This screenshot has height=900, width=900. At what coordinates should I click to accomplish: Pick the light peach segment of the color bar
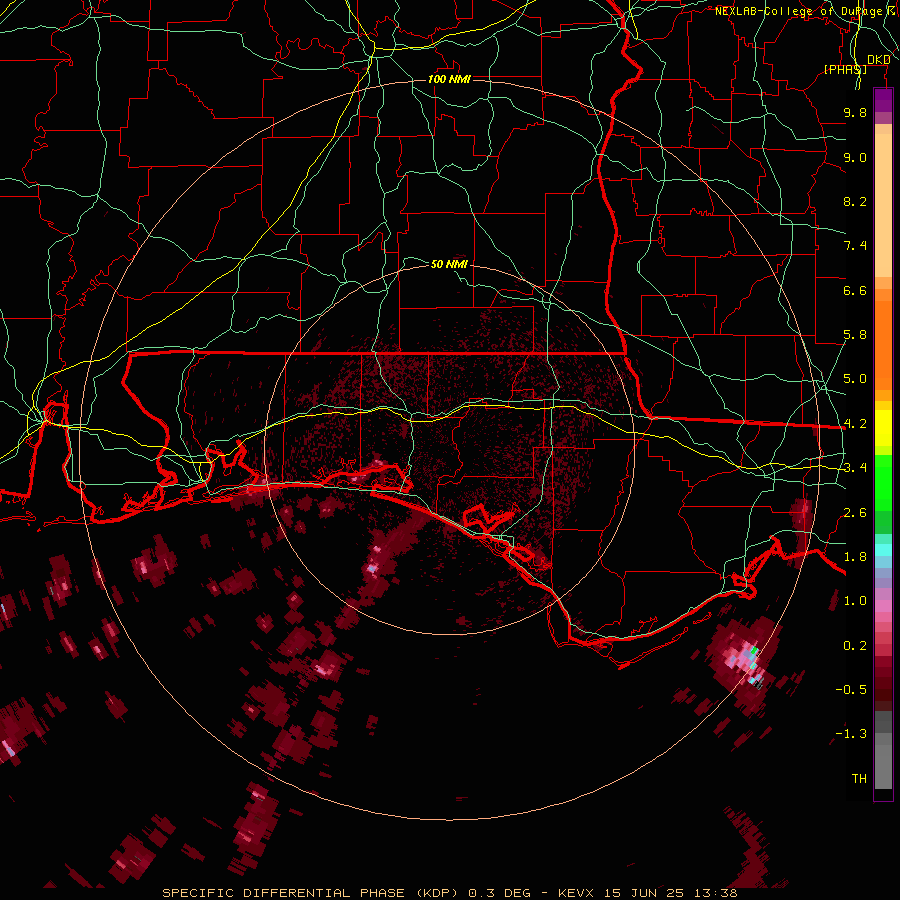(x=883, y=205)
